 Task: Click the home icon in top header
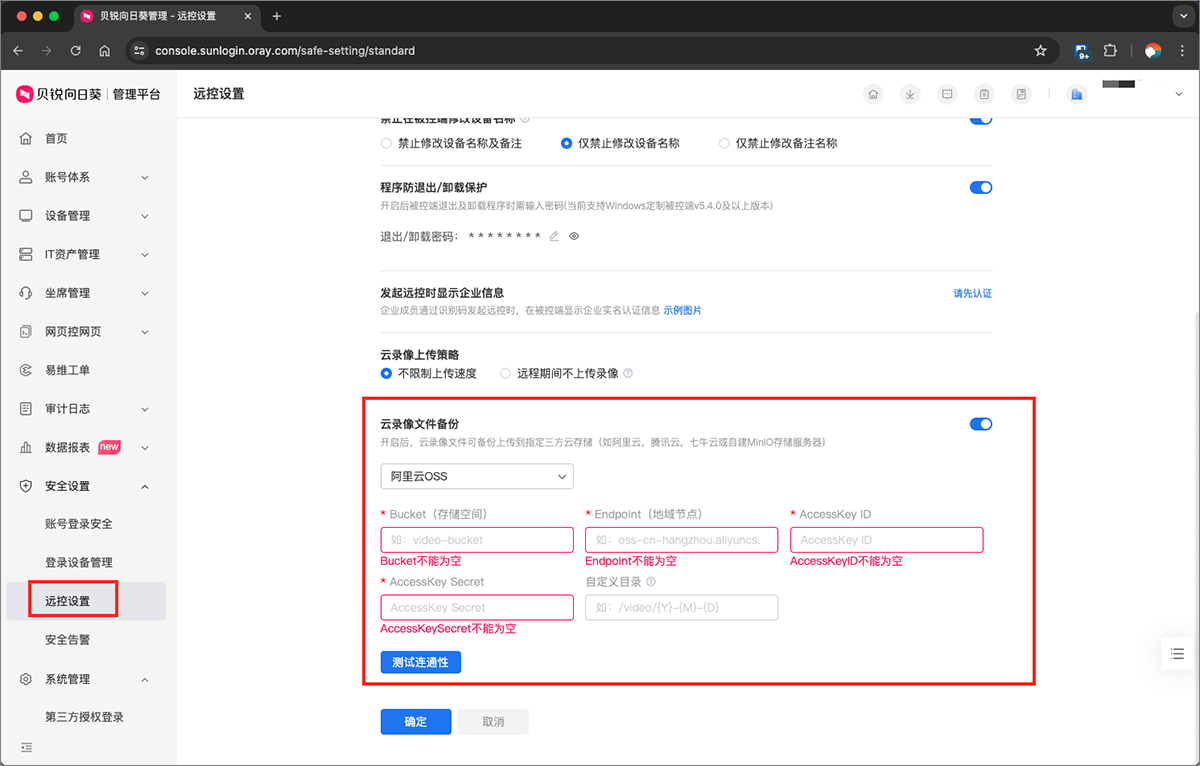[x=873, y=94]
